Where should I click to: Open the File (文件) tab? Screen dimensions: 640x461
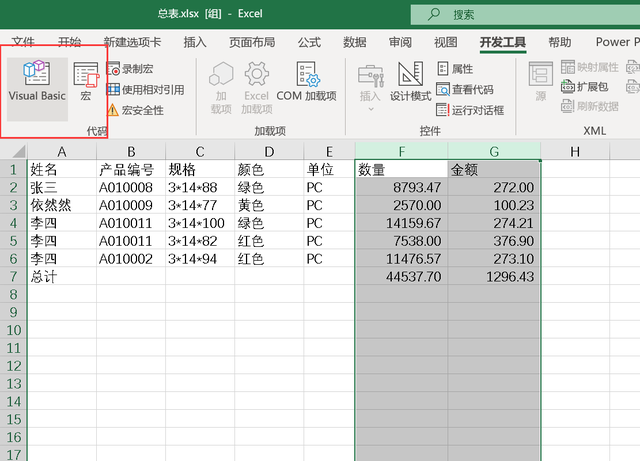click(x=23, y=42)
